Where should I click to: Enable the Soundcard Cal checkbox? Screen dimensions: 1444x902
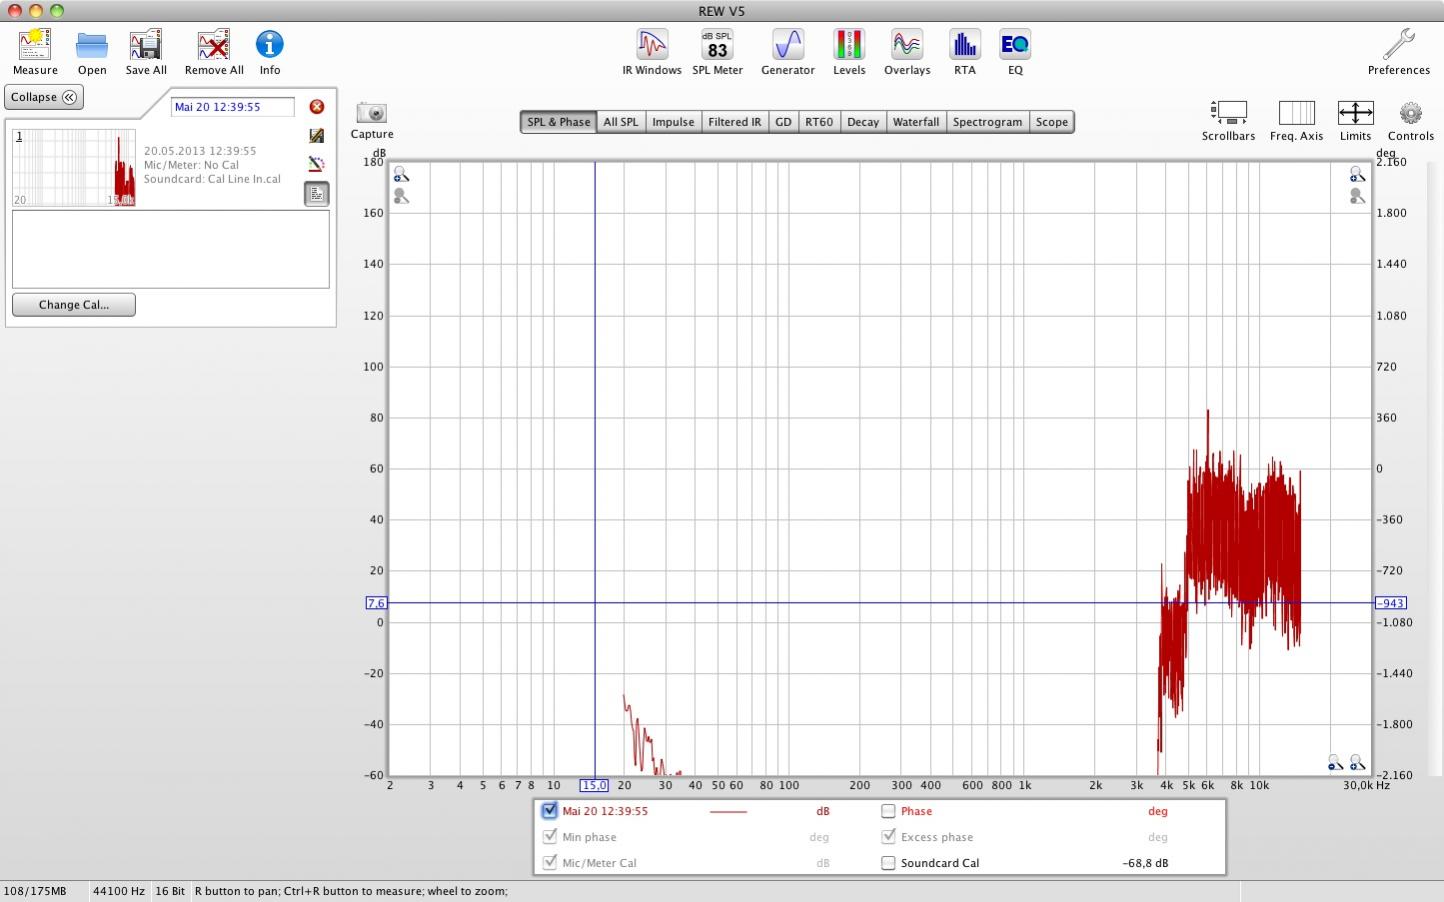(888, 863)
